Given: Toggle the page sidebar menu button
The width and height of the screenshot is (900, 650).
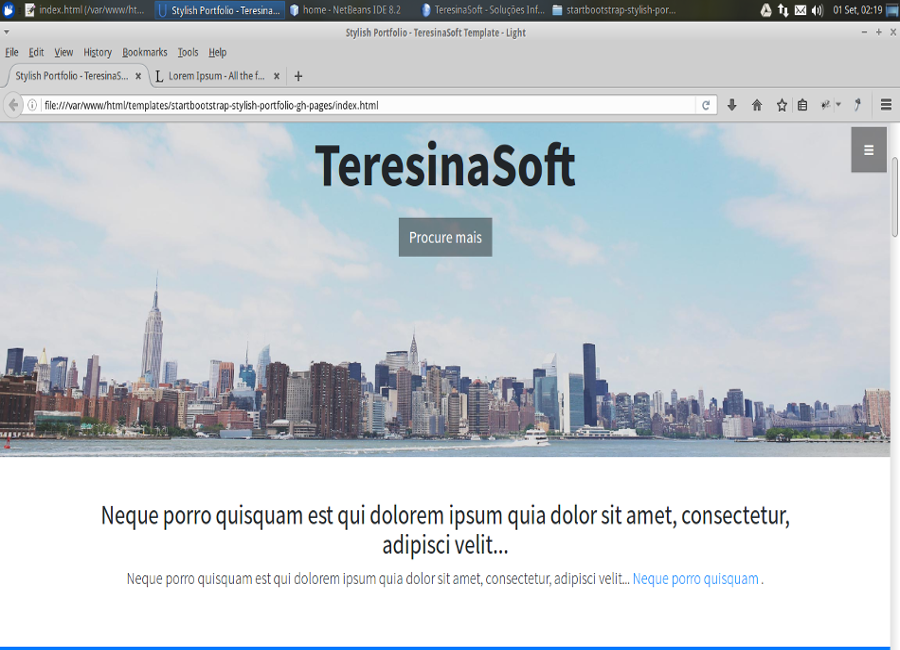Looking at the screenshot, I should (868, 150).
